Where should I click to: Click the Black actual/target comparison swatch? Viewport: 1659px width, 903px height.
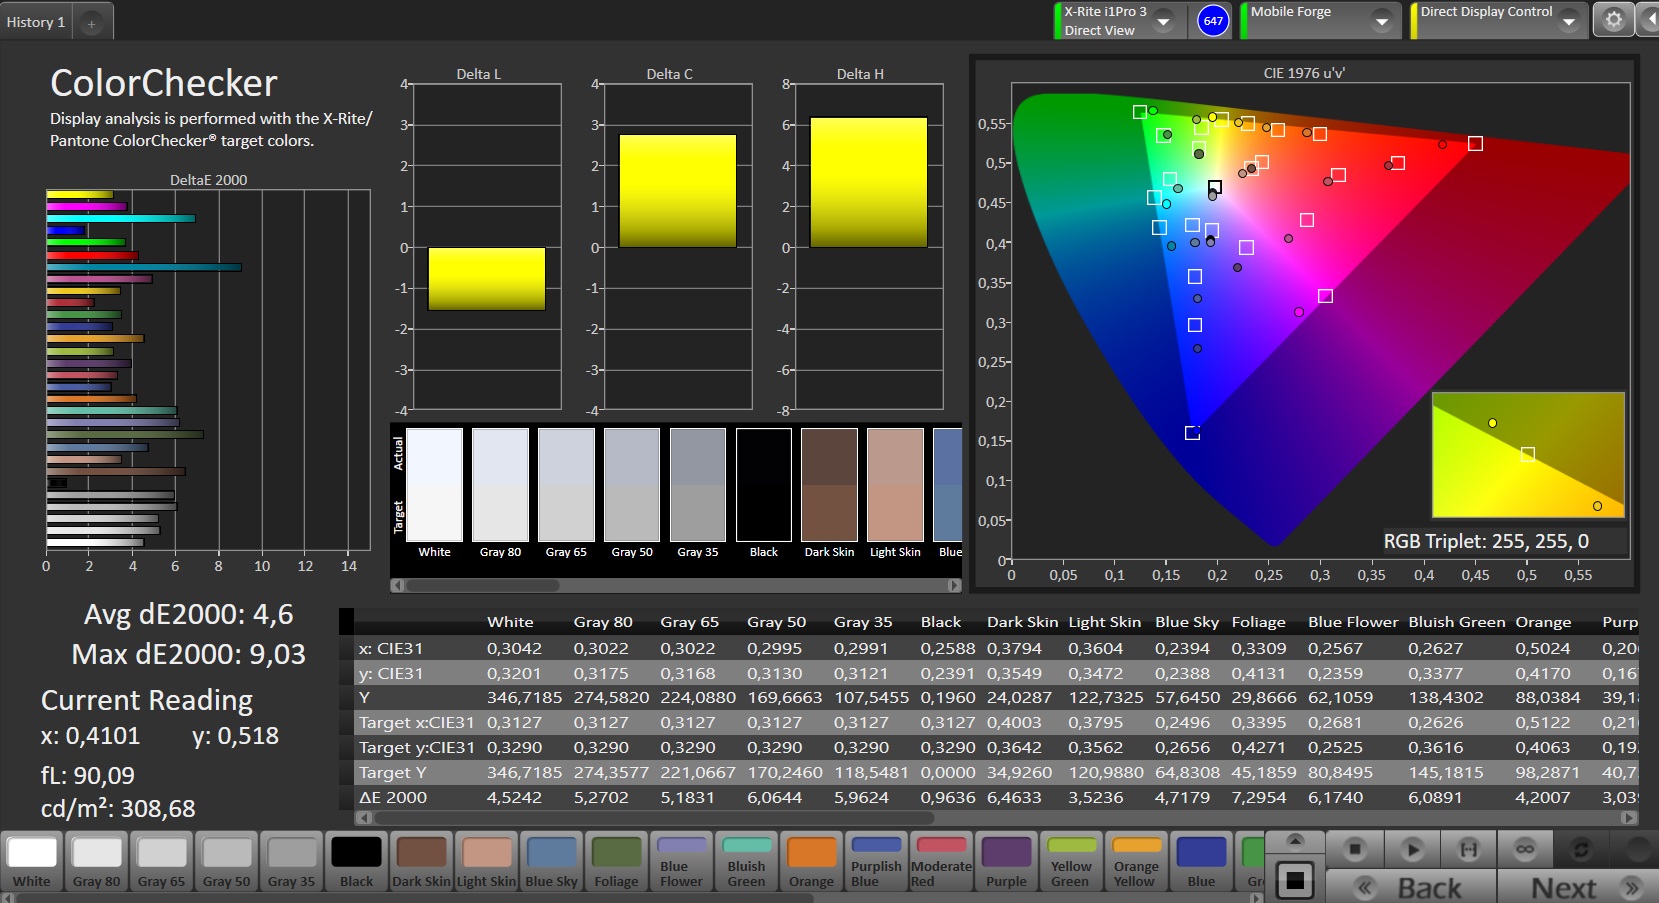tap(764, 485)
